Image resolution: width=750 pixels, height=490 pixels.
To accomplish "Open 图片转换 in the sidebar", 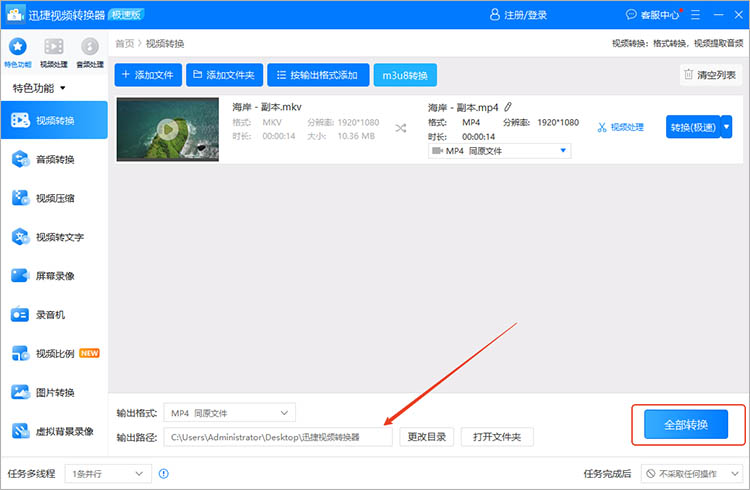I will (x=54, y=392).
